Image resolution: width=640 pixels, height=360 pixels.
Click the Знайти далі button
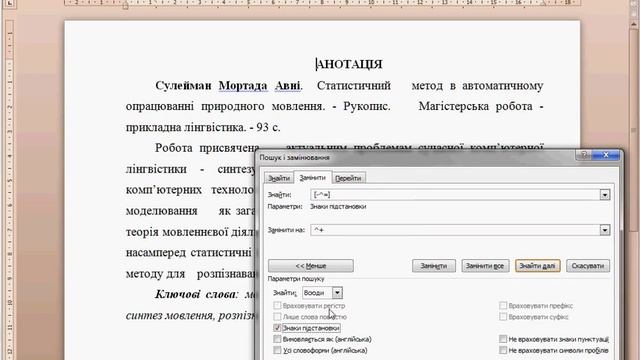pos(537,266)
